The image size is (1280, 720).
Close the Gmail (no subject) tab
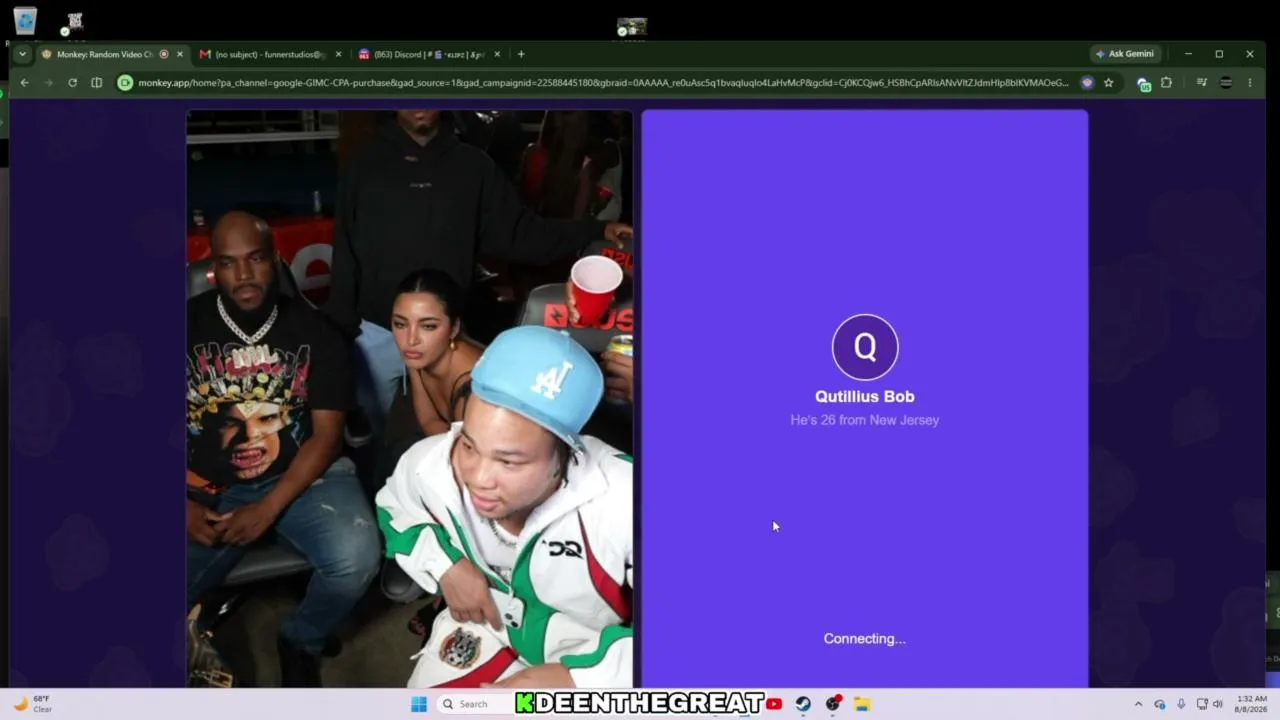coord(338,54)
